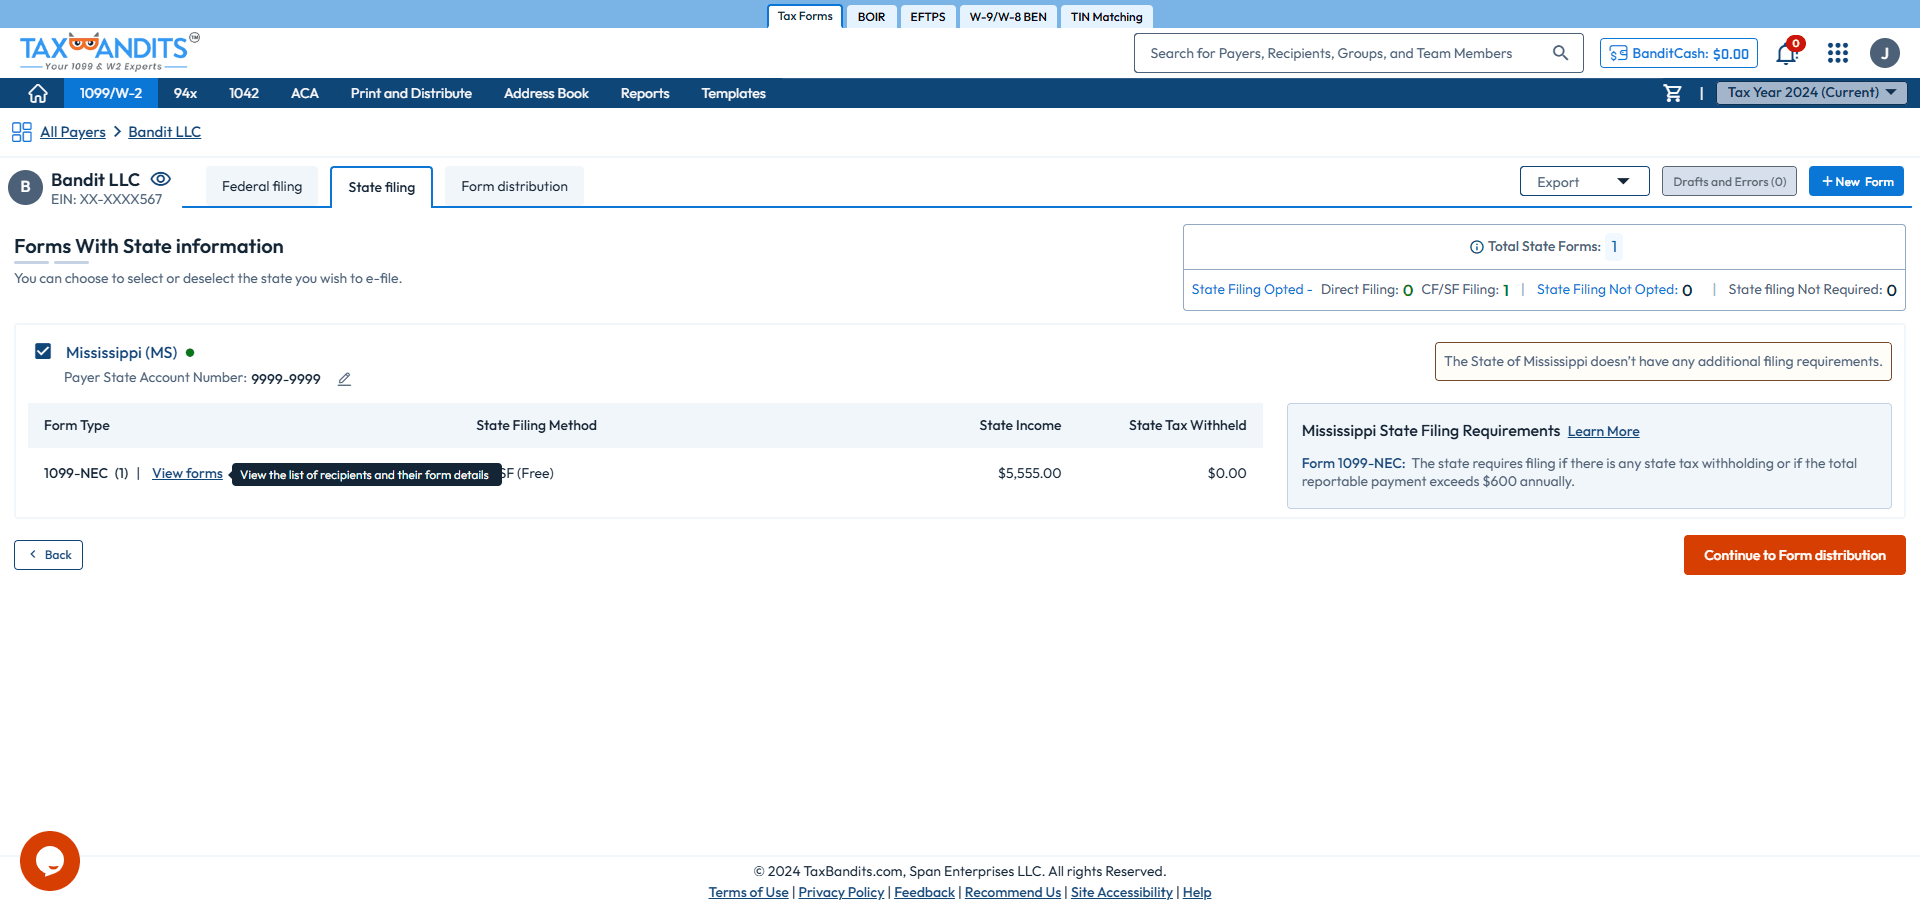This screenshot has height=911, width=1920.
Task: Select the TIN Matching top tab
Action: pos(1106,17)
